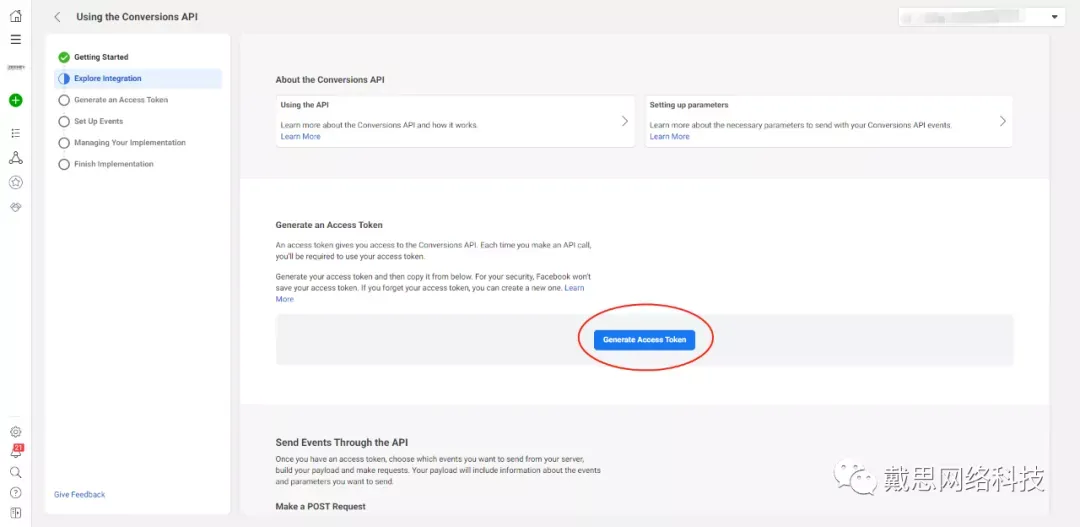Screen dimensions: 1080x527
Task: Open the settings gear icon
Action: pos(15,432)
